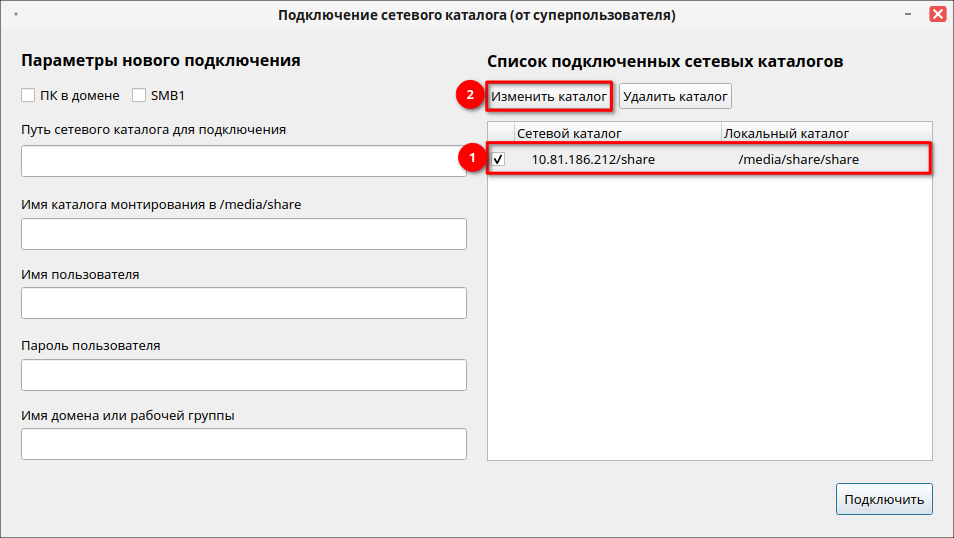Close the window with the red X
Image resolution: width=954 pixels, height=538 pixels.
937,15
